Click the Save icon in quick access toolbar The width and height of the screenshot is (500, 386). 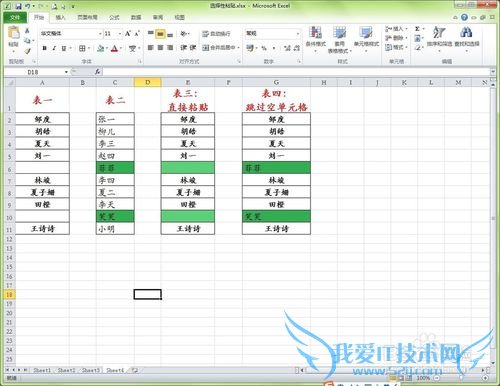(x=18, y=6)
